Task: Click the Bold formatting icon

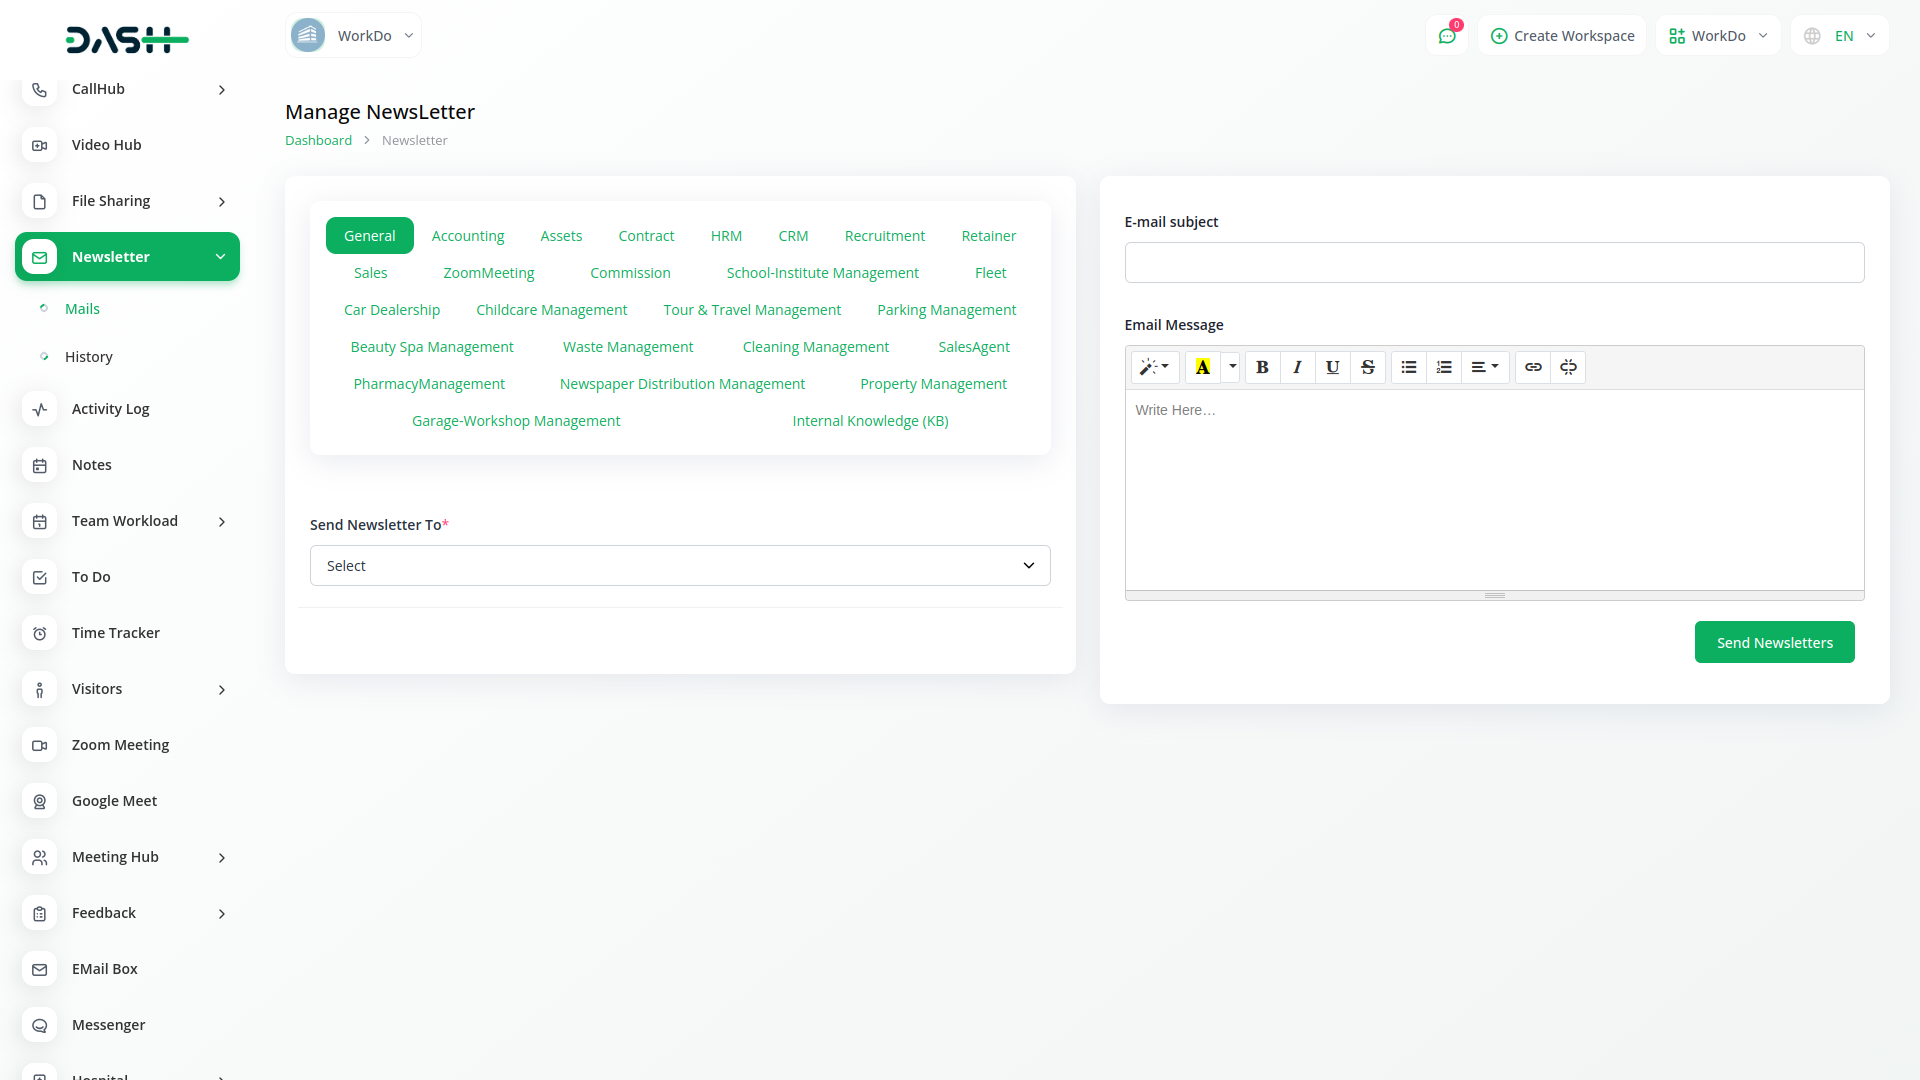Action: [x=1262, y=367]
